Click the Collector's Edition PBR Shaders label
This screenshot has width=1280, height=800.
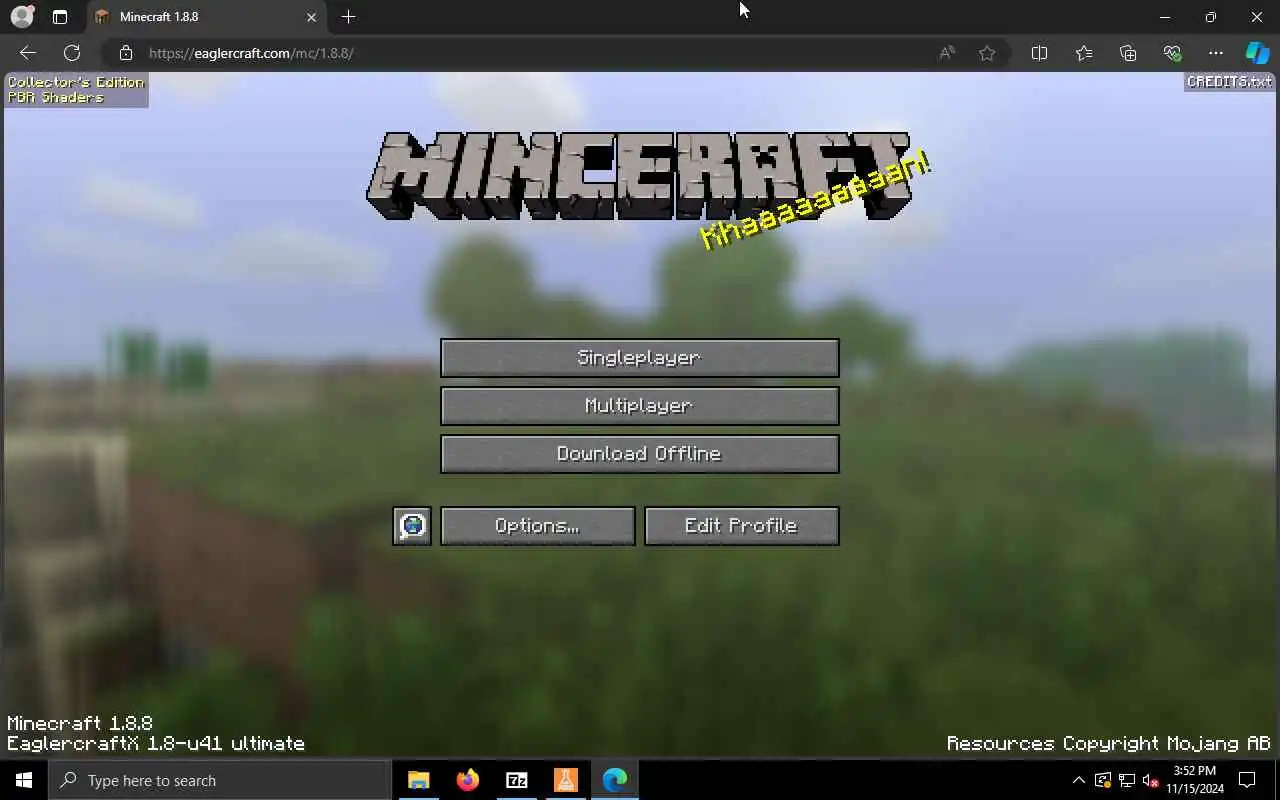tap(76, 90)
